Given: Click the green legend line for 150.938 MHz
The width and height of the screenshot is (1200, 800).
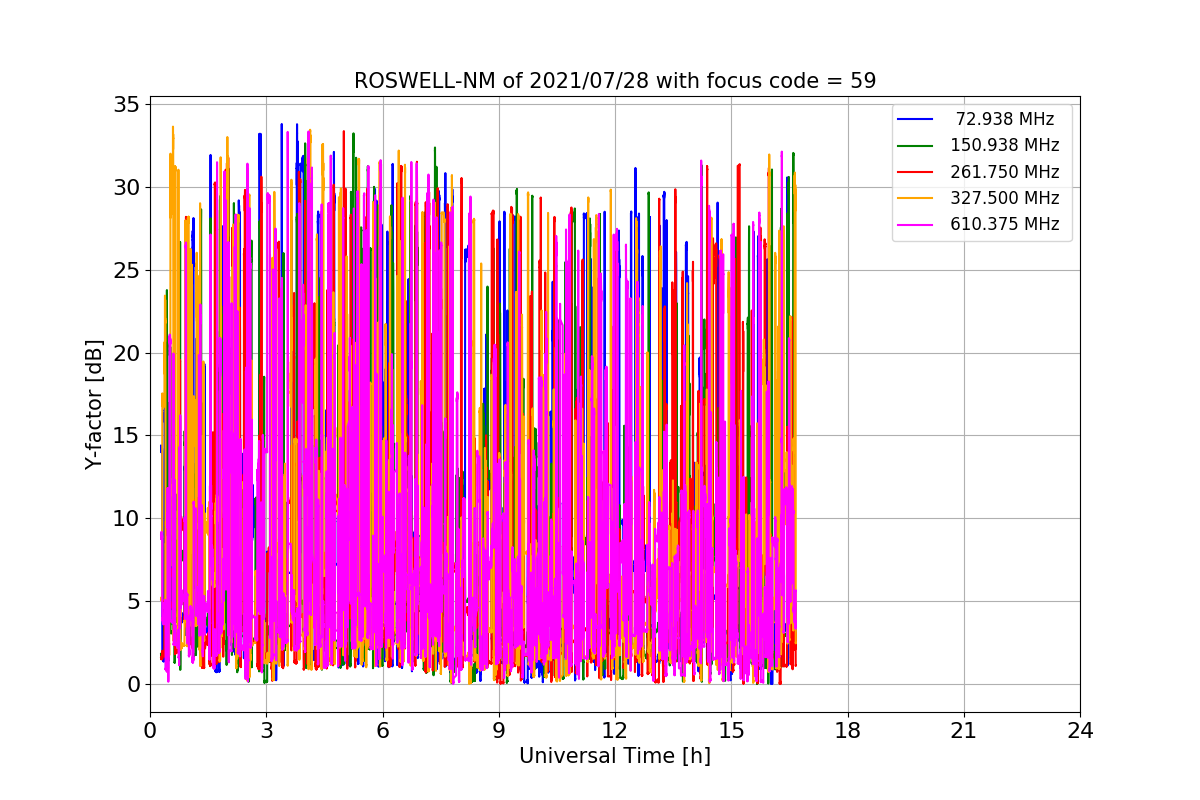Looking at the screenshot, I should (x=915, y=146).
